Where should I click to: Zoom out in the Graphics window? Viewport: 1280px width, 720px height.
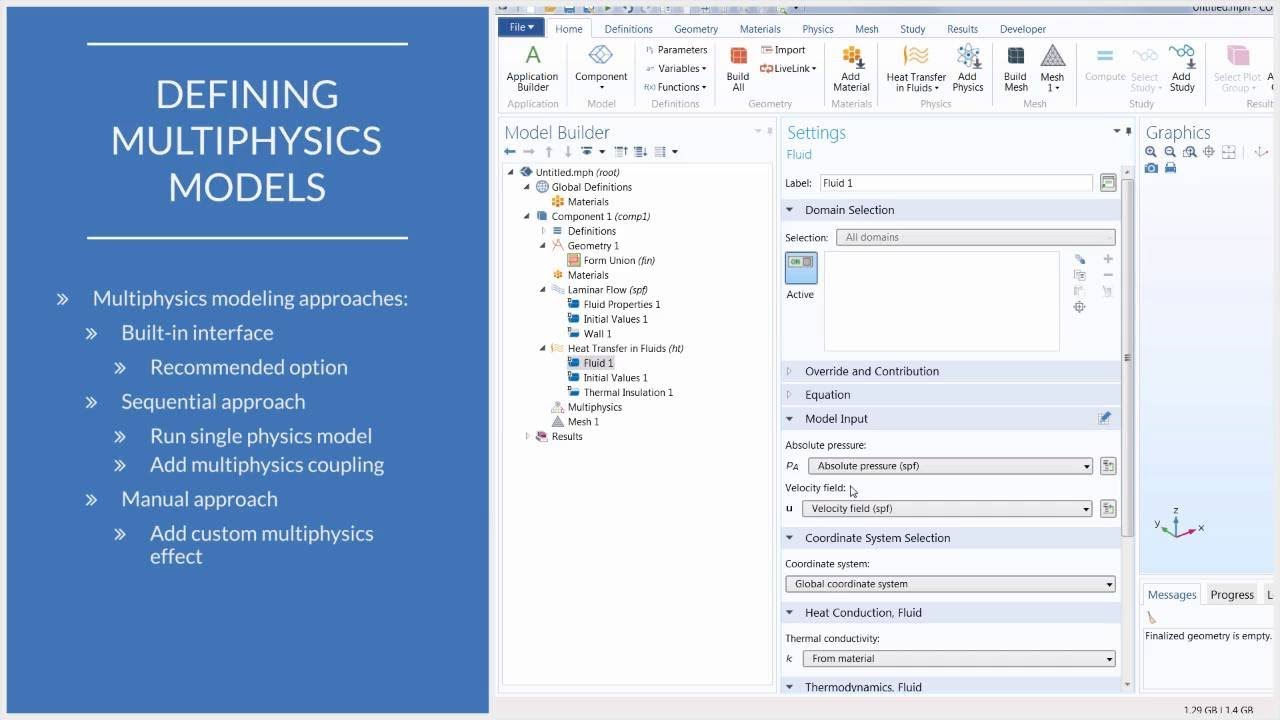coord(1170,152)
